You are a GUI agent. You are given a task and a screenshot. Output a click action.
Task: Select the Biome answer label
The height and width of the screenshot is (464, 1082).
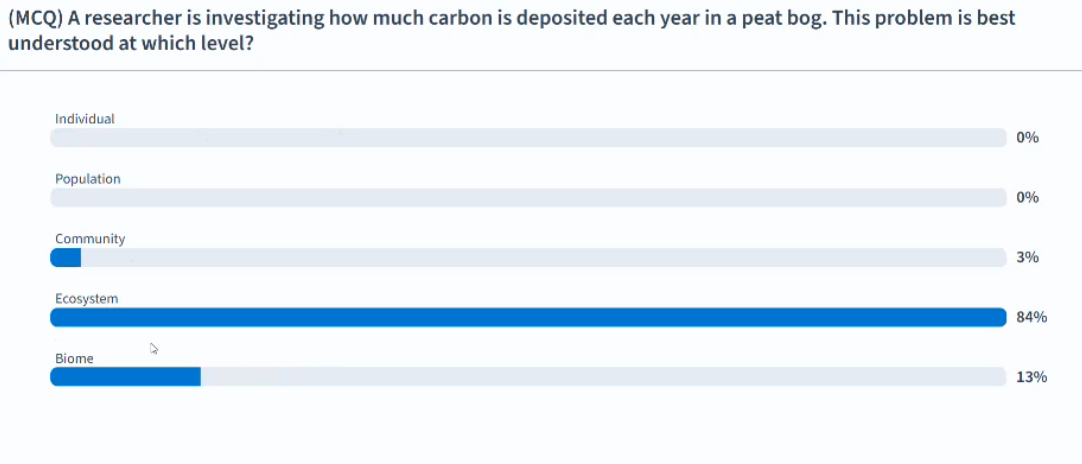(74, 358)
